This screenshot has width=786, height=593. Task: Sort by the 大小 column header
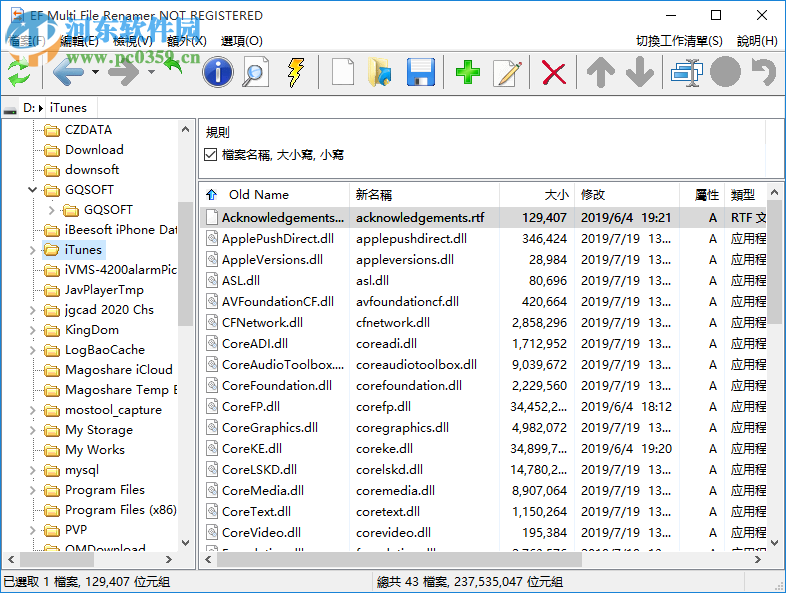(x=537, y=194)
